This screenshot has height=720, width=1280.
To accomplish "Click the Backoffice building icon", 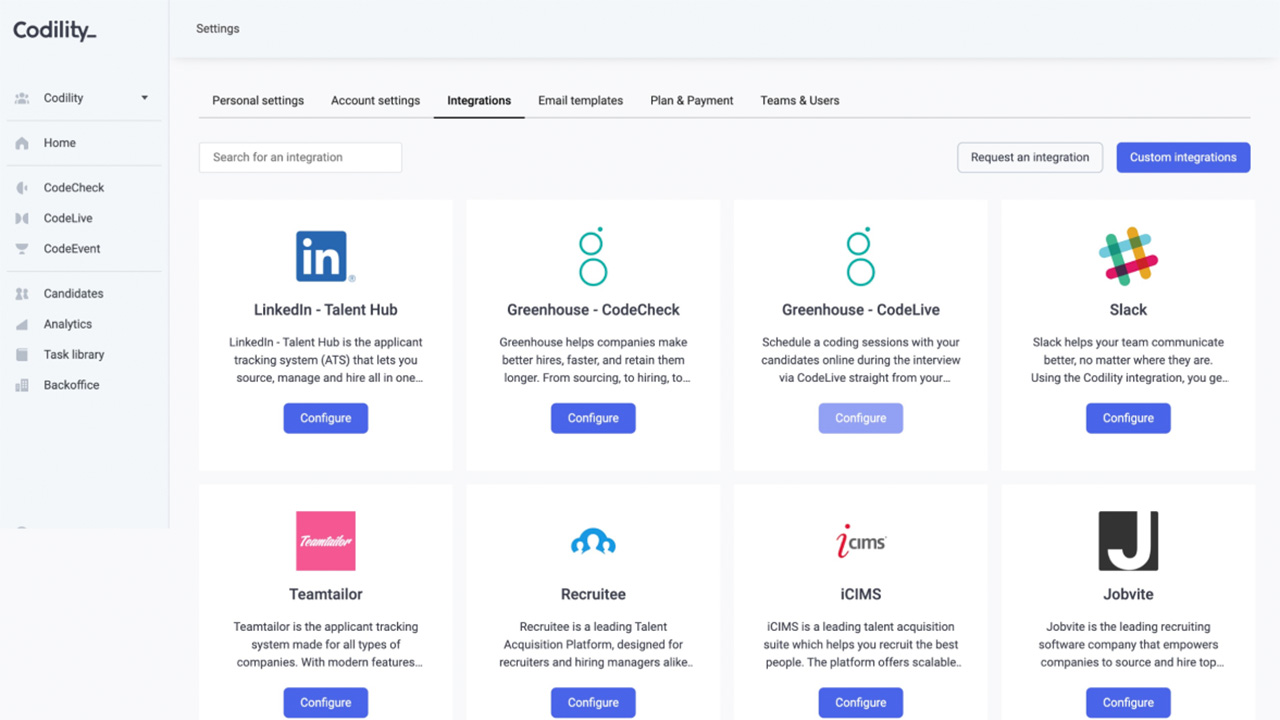I will tap(22, 385).
